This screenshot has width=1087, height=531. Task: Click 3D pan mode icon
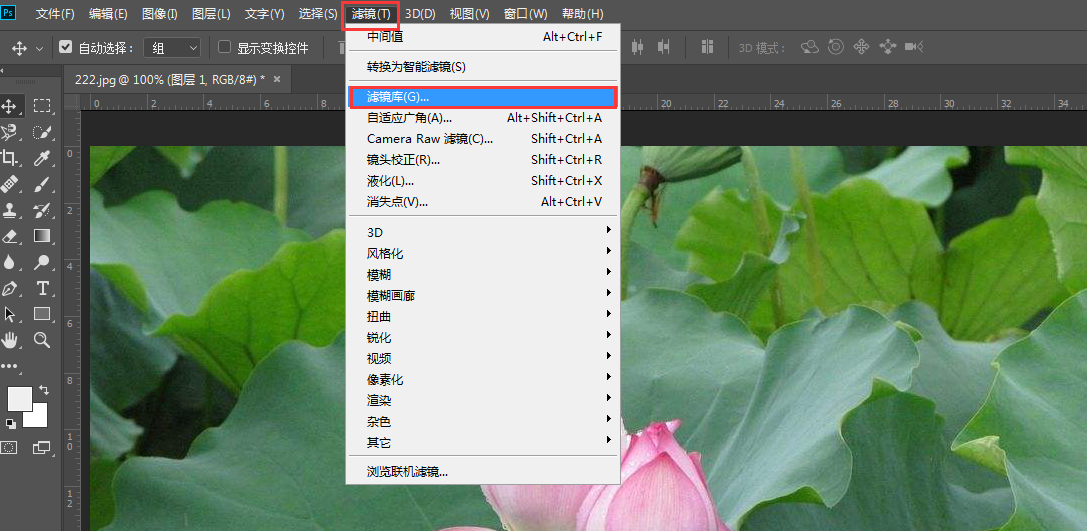(x=861, y=47)
